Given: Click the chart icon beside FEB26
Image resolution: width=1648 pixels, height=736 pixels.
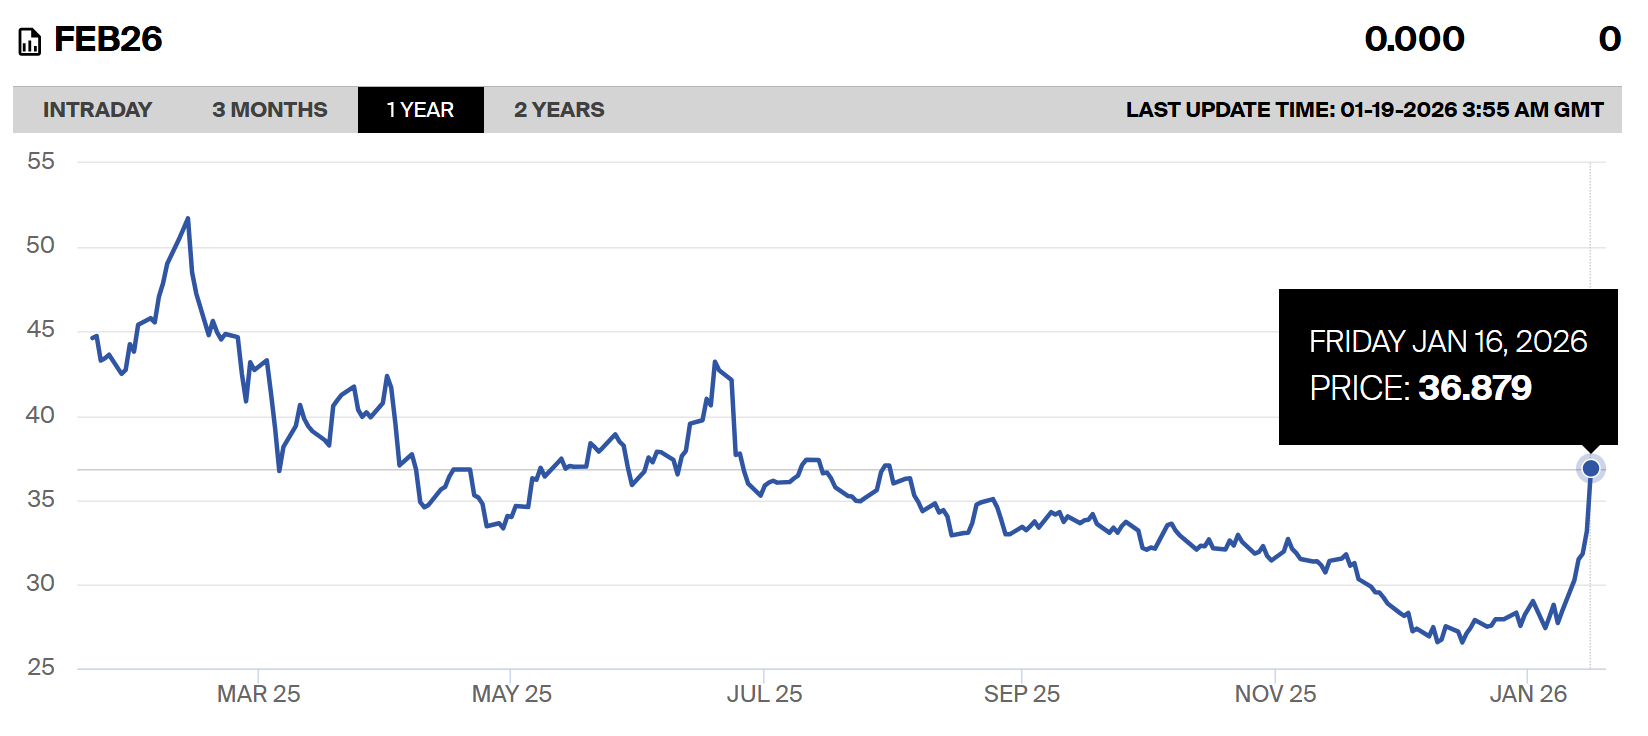Looking at the screenshot, I should pyautogui.click(x=30, y=42).
